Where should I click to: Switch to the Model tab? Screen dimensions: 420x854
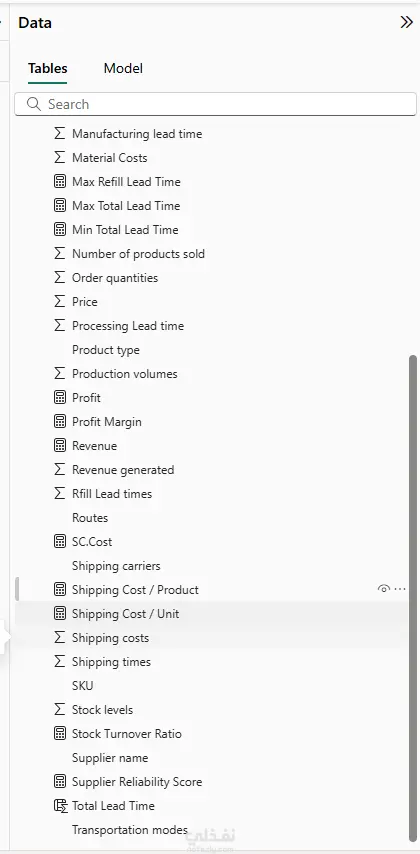(x=123, y=69)
